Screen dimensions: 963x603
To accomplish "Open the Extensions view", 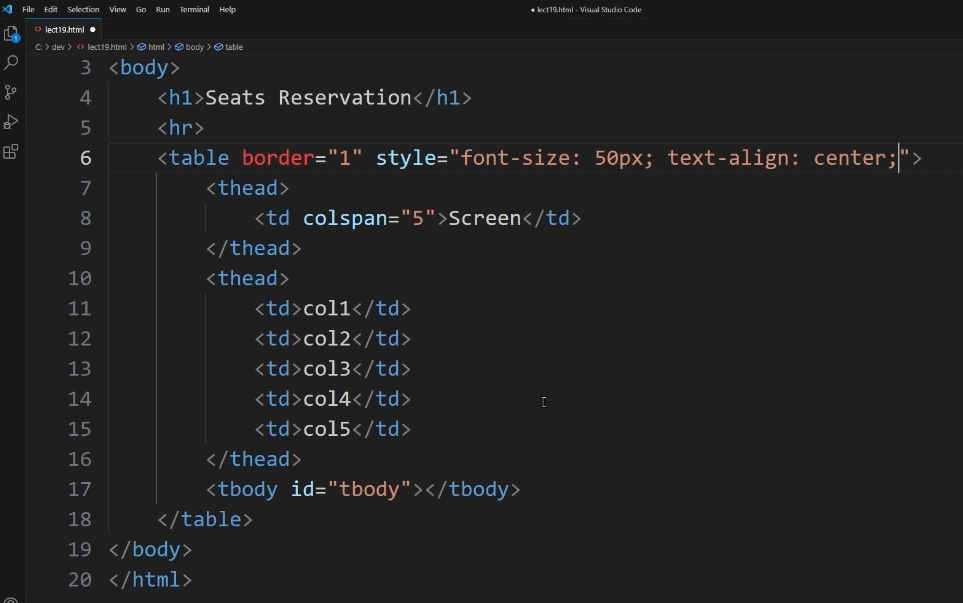I will (11, 151).
